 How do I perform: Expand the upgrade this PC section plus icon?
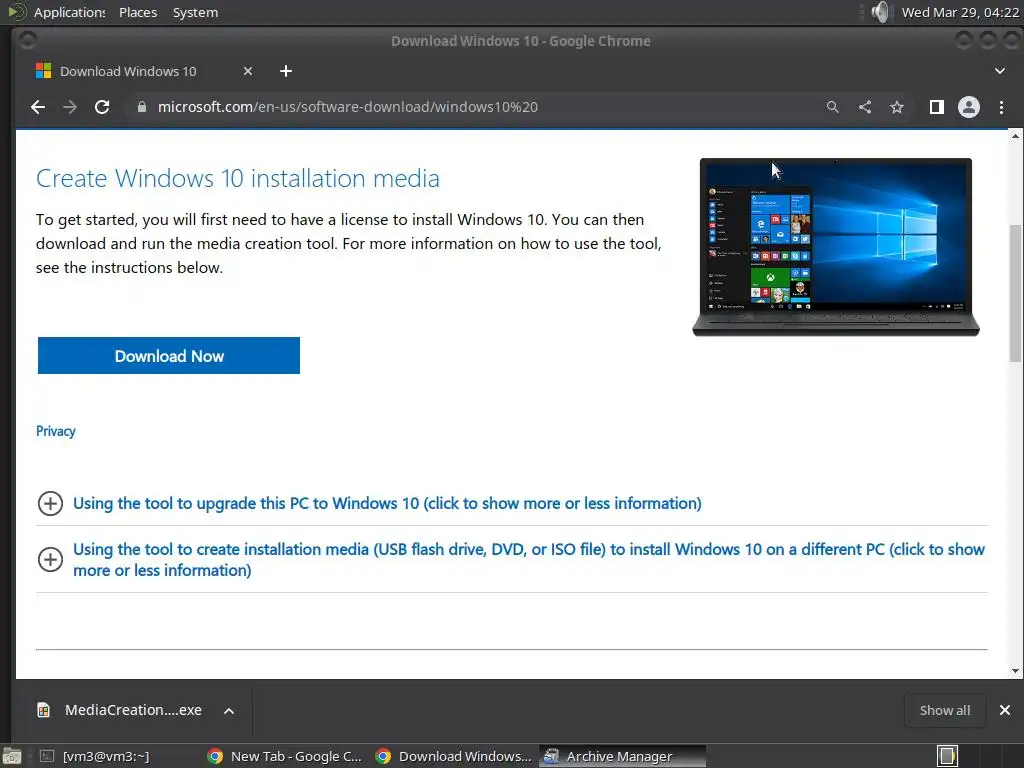50,504
